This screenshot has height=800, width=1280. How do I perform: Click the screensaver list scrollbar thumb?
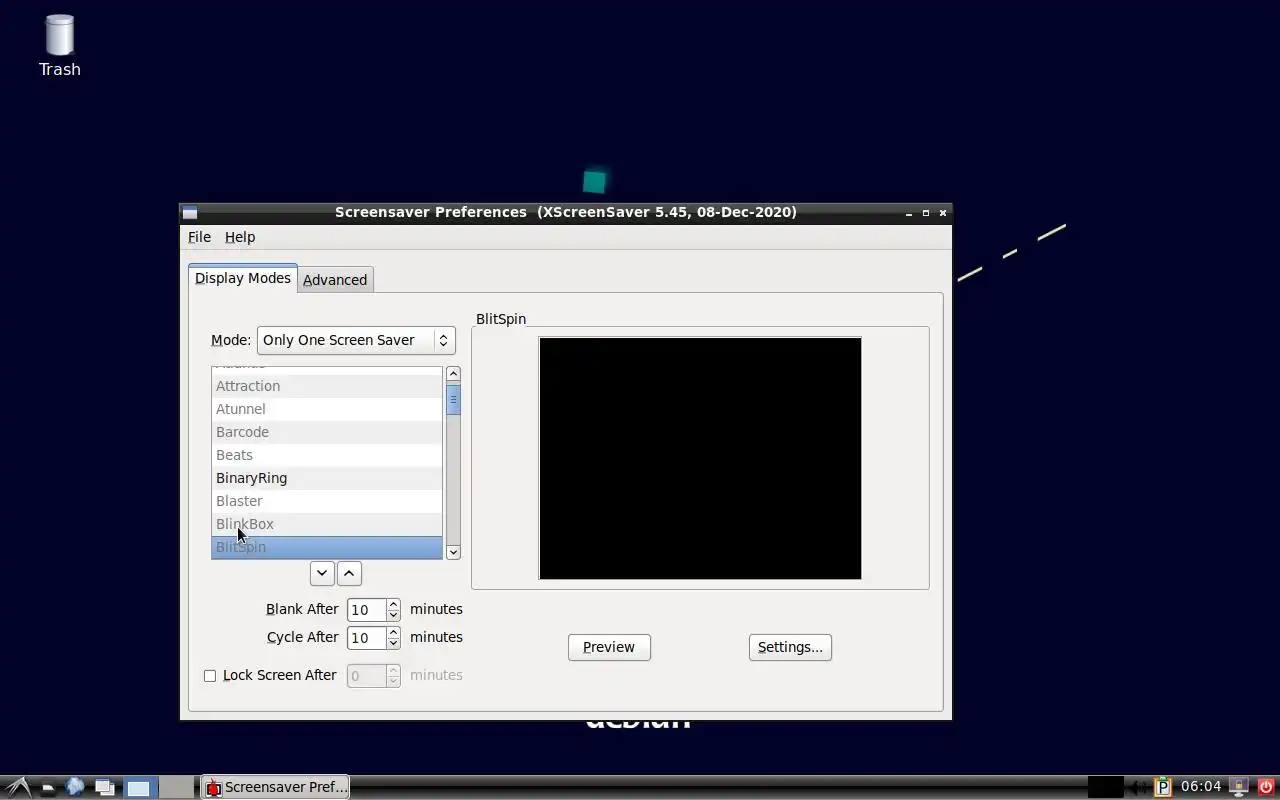pos(453,399)
